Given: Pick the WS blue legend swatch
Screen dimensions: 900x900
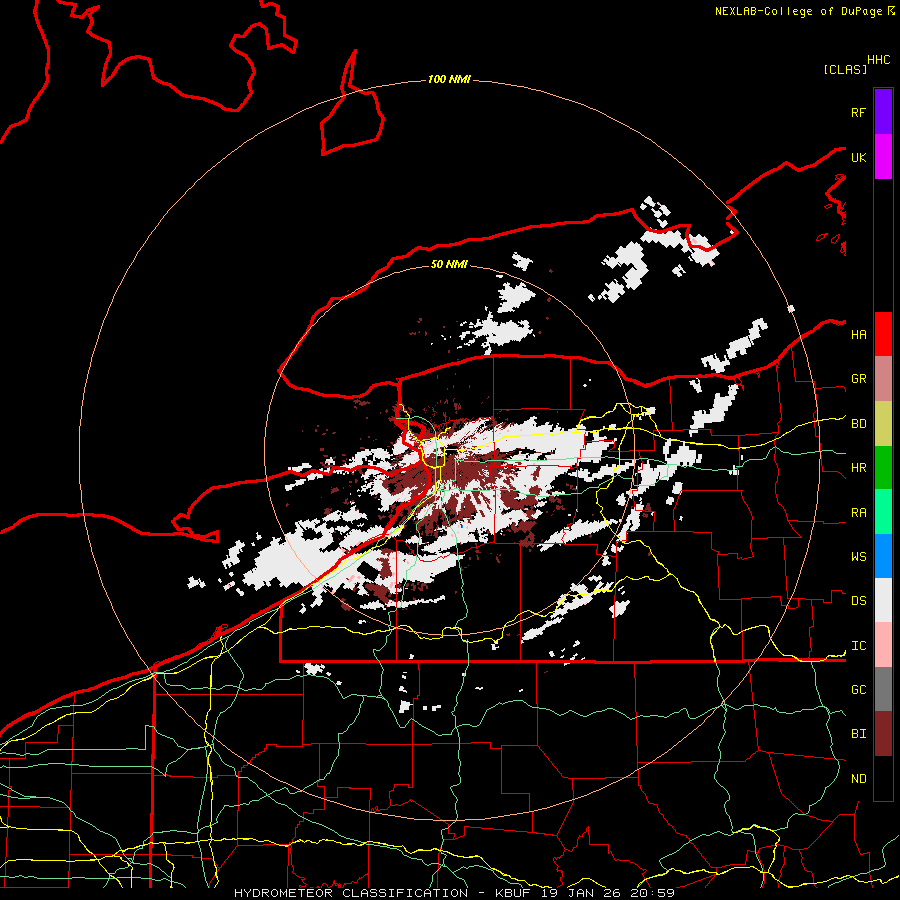Looking at the screenshot, I should (883, 556).
